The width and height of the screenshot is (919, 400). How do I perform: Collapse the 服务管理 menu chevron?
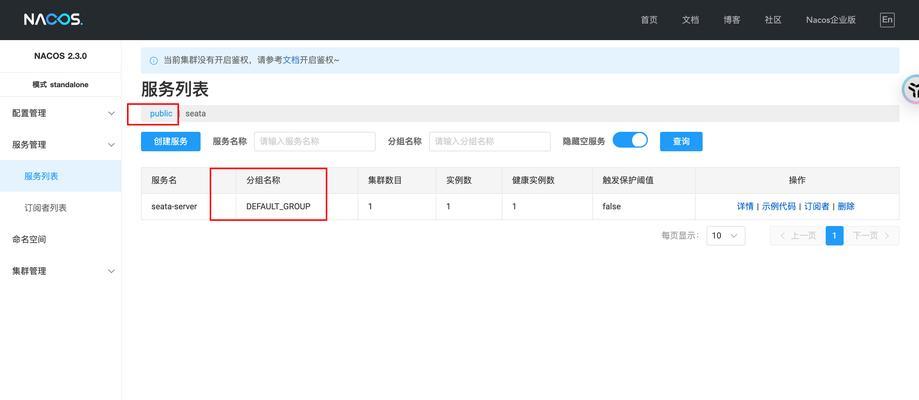(x=111, y=145)
